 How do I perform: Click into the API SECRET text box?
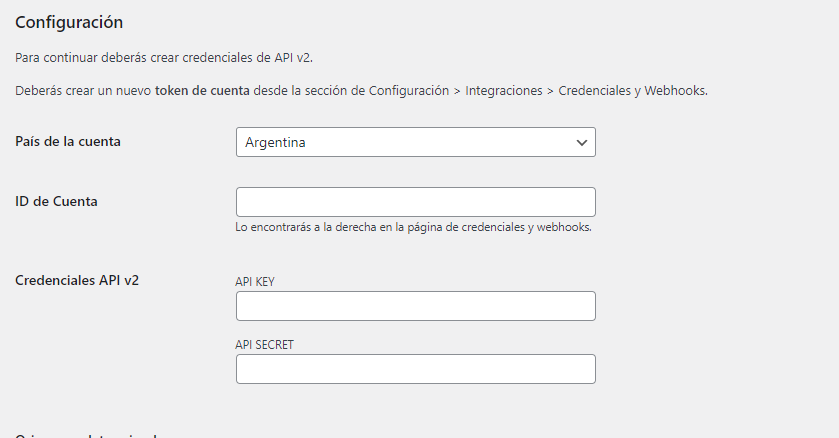click(x=416, y=369)
